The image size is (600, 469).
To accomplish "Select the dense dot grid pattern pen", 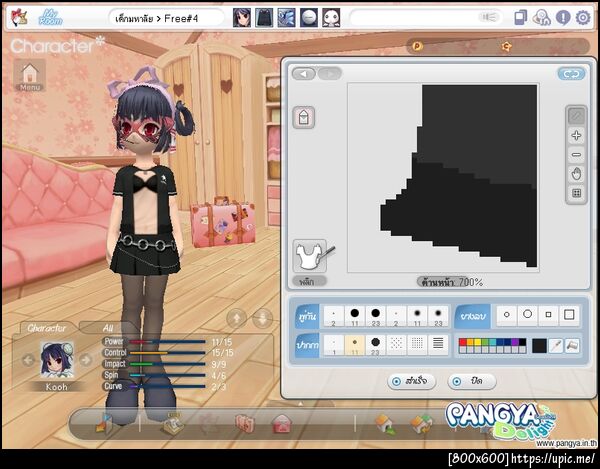I will 417,344.
